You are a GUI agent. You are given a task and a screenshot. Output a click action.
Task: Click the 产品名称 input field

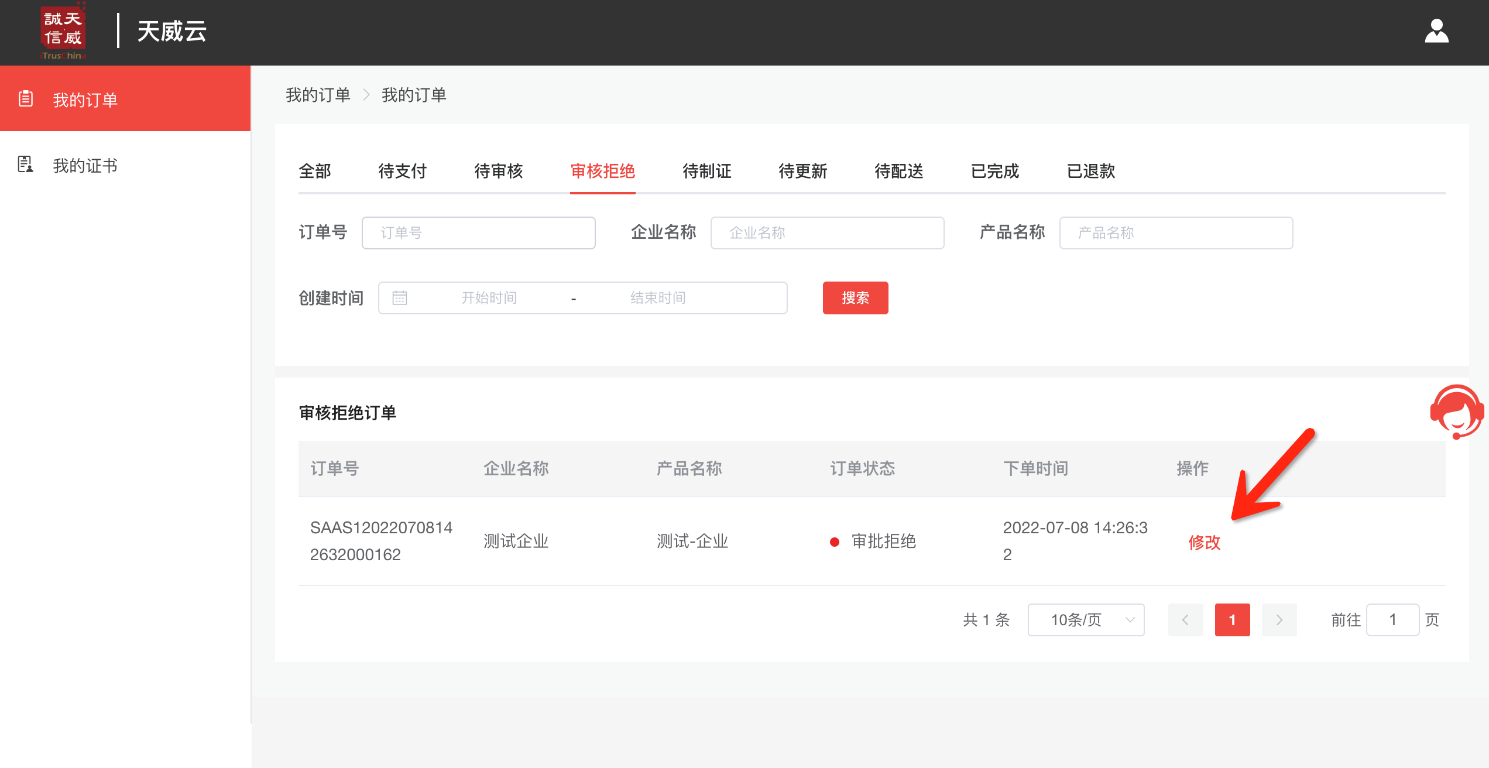pos(1176,233)
